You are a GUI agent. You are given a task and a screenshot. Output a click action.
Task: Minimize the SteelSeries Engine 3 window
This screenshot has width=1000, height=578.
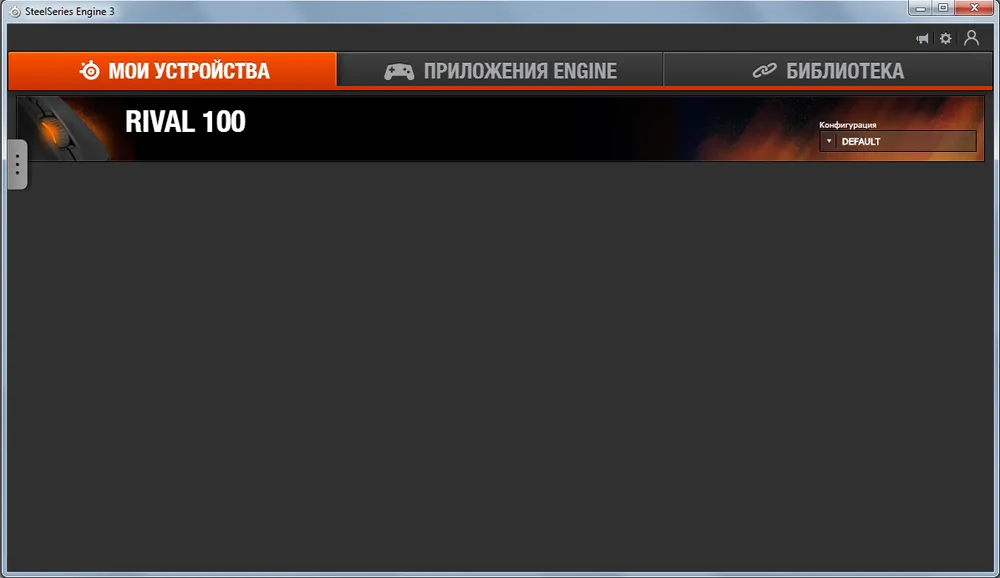point(920,8)
